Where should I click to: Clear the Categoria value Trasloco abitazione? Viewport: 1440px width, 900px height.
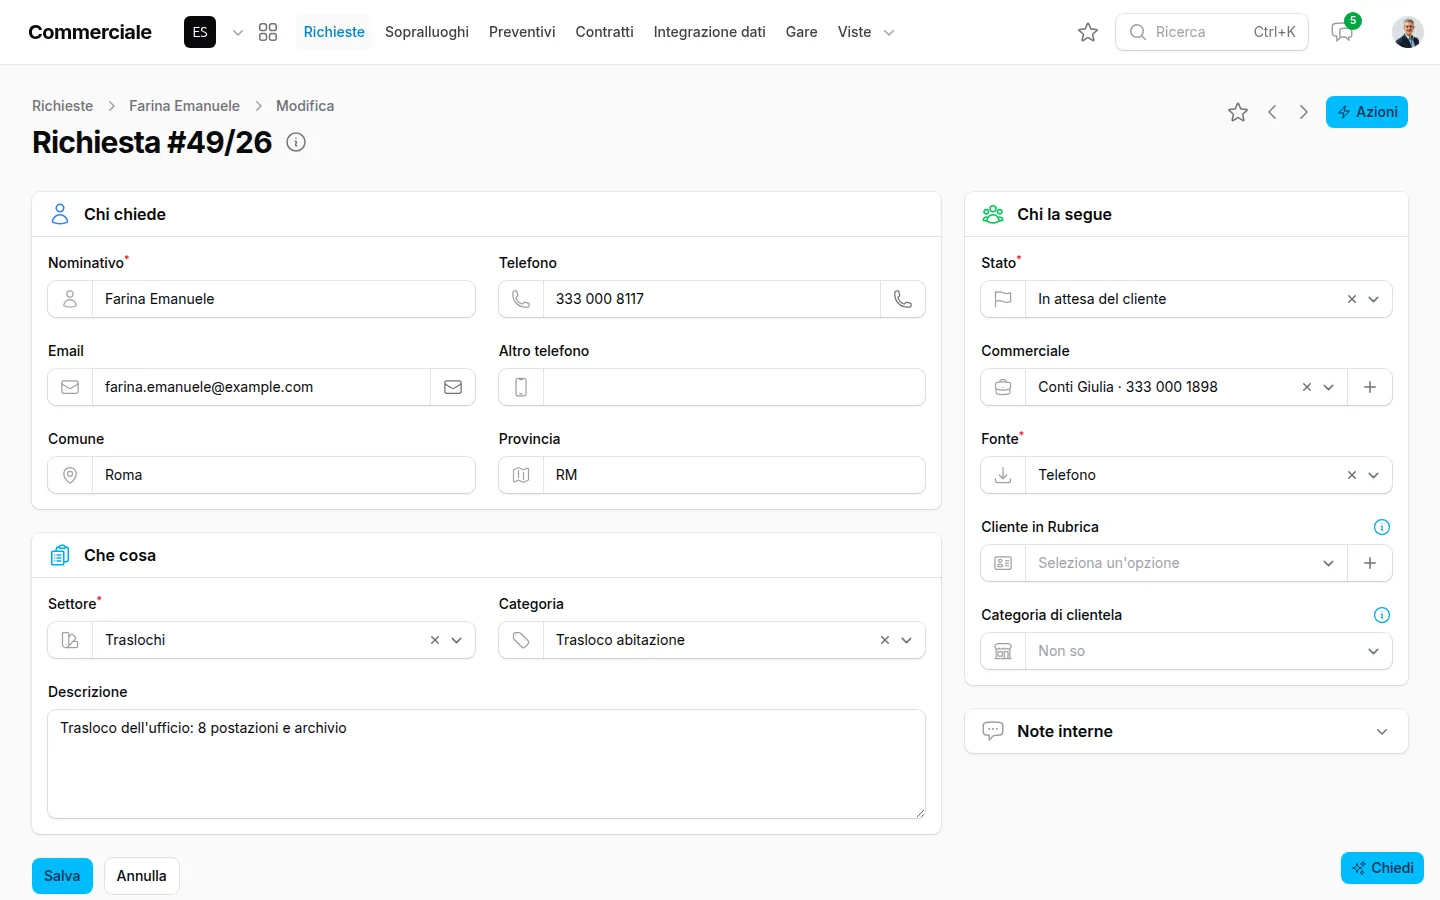[885, 640]
